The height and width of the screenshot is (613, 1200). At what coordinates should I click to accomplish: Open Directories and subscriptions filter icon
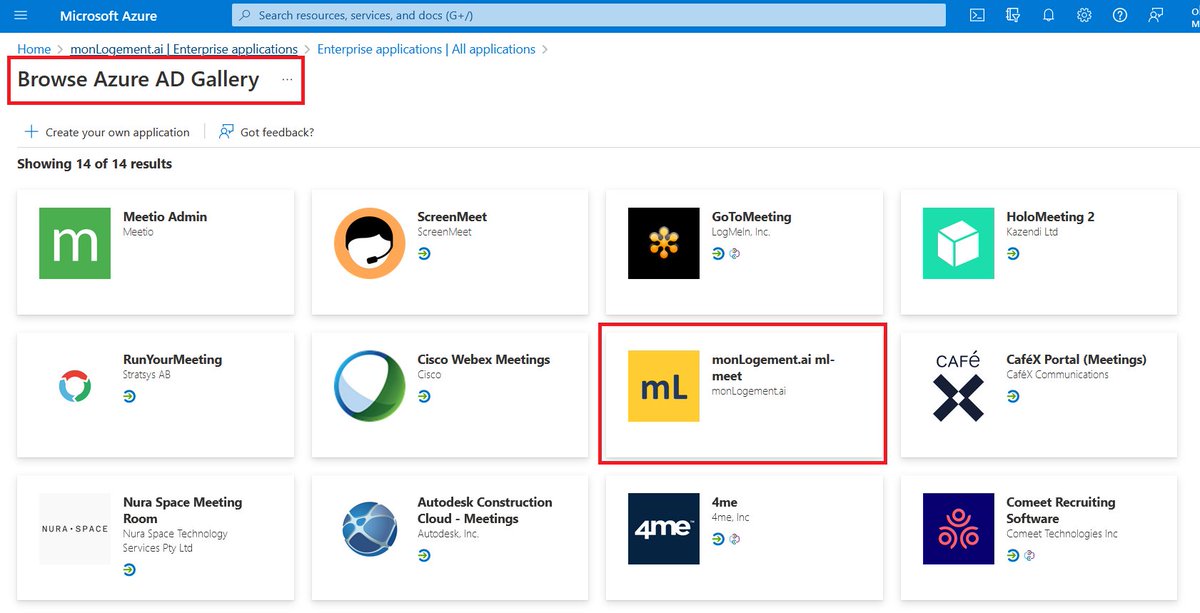point(1013,15)
